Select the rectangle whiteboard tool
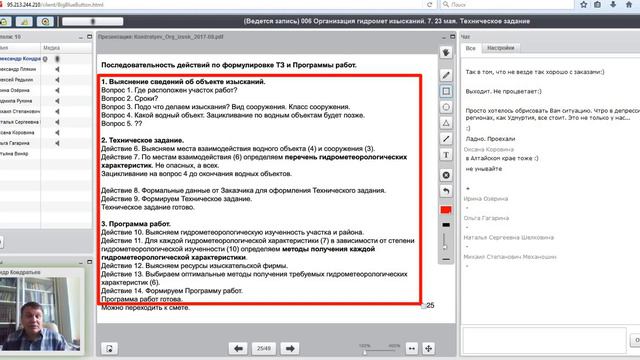Screen dimensions: 640x360 [x=446, y=91]
